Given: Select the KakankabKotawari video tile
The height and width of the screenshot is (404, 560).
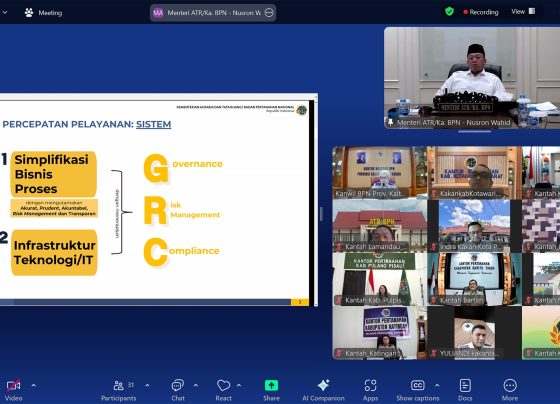Looking at the screenshot, I should point(475,173).
